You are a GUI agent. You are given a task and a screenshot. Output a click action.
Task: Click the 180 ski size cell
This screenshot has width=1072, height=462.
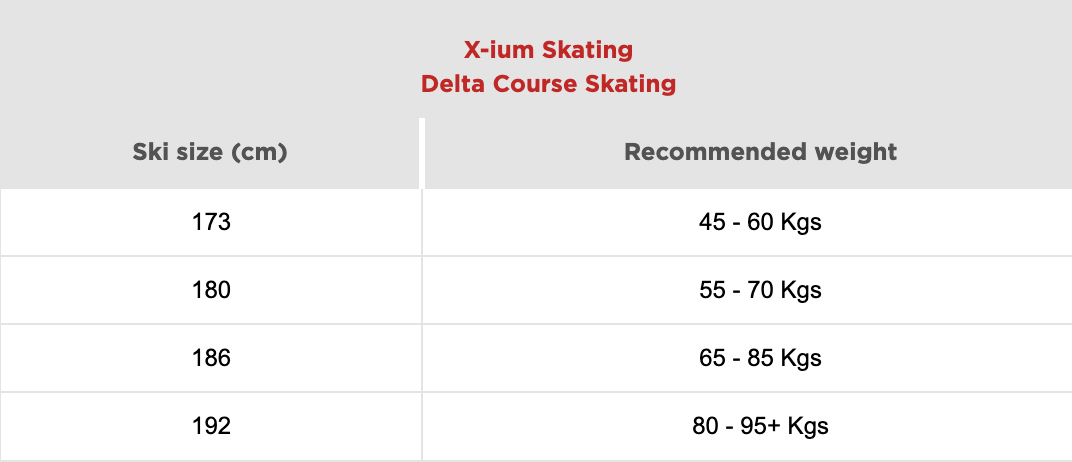point(210,290)
